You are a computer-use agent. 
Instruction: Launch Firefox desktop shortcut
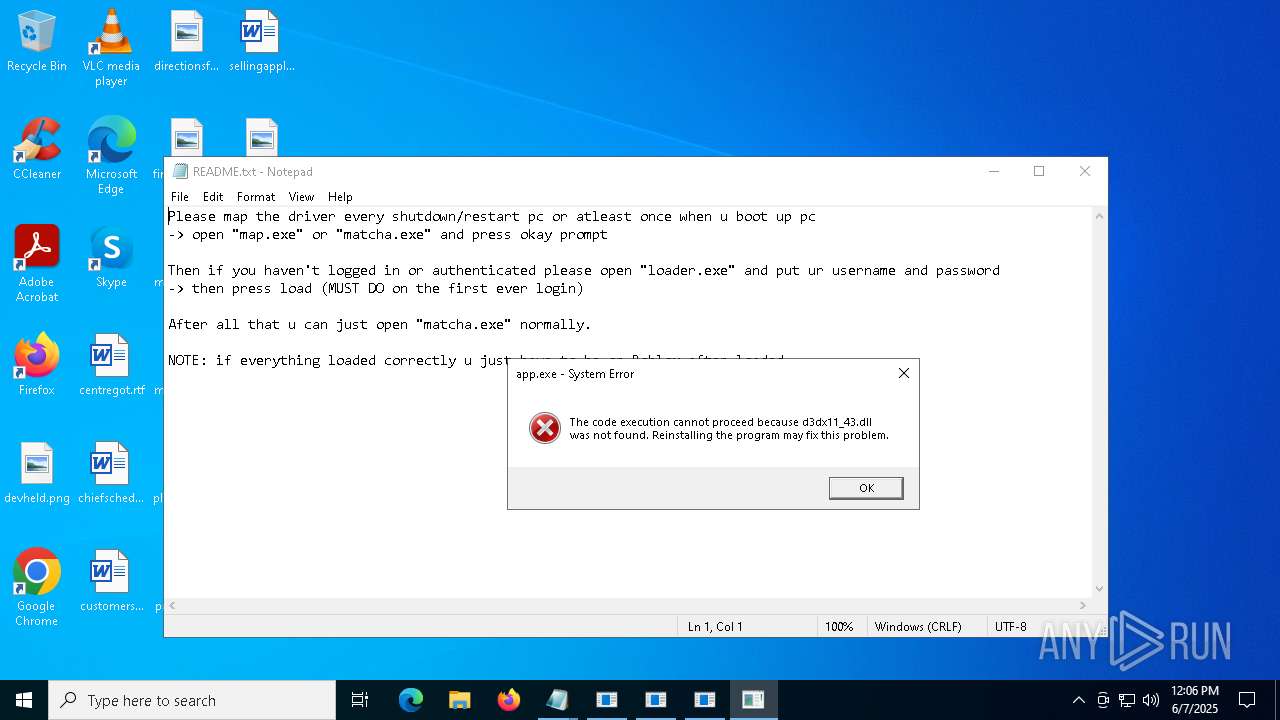(37, 365)
